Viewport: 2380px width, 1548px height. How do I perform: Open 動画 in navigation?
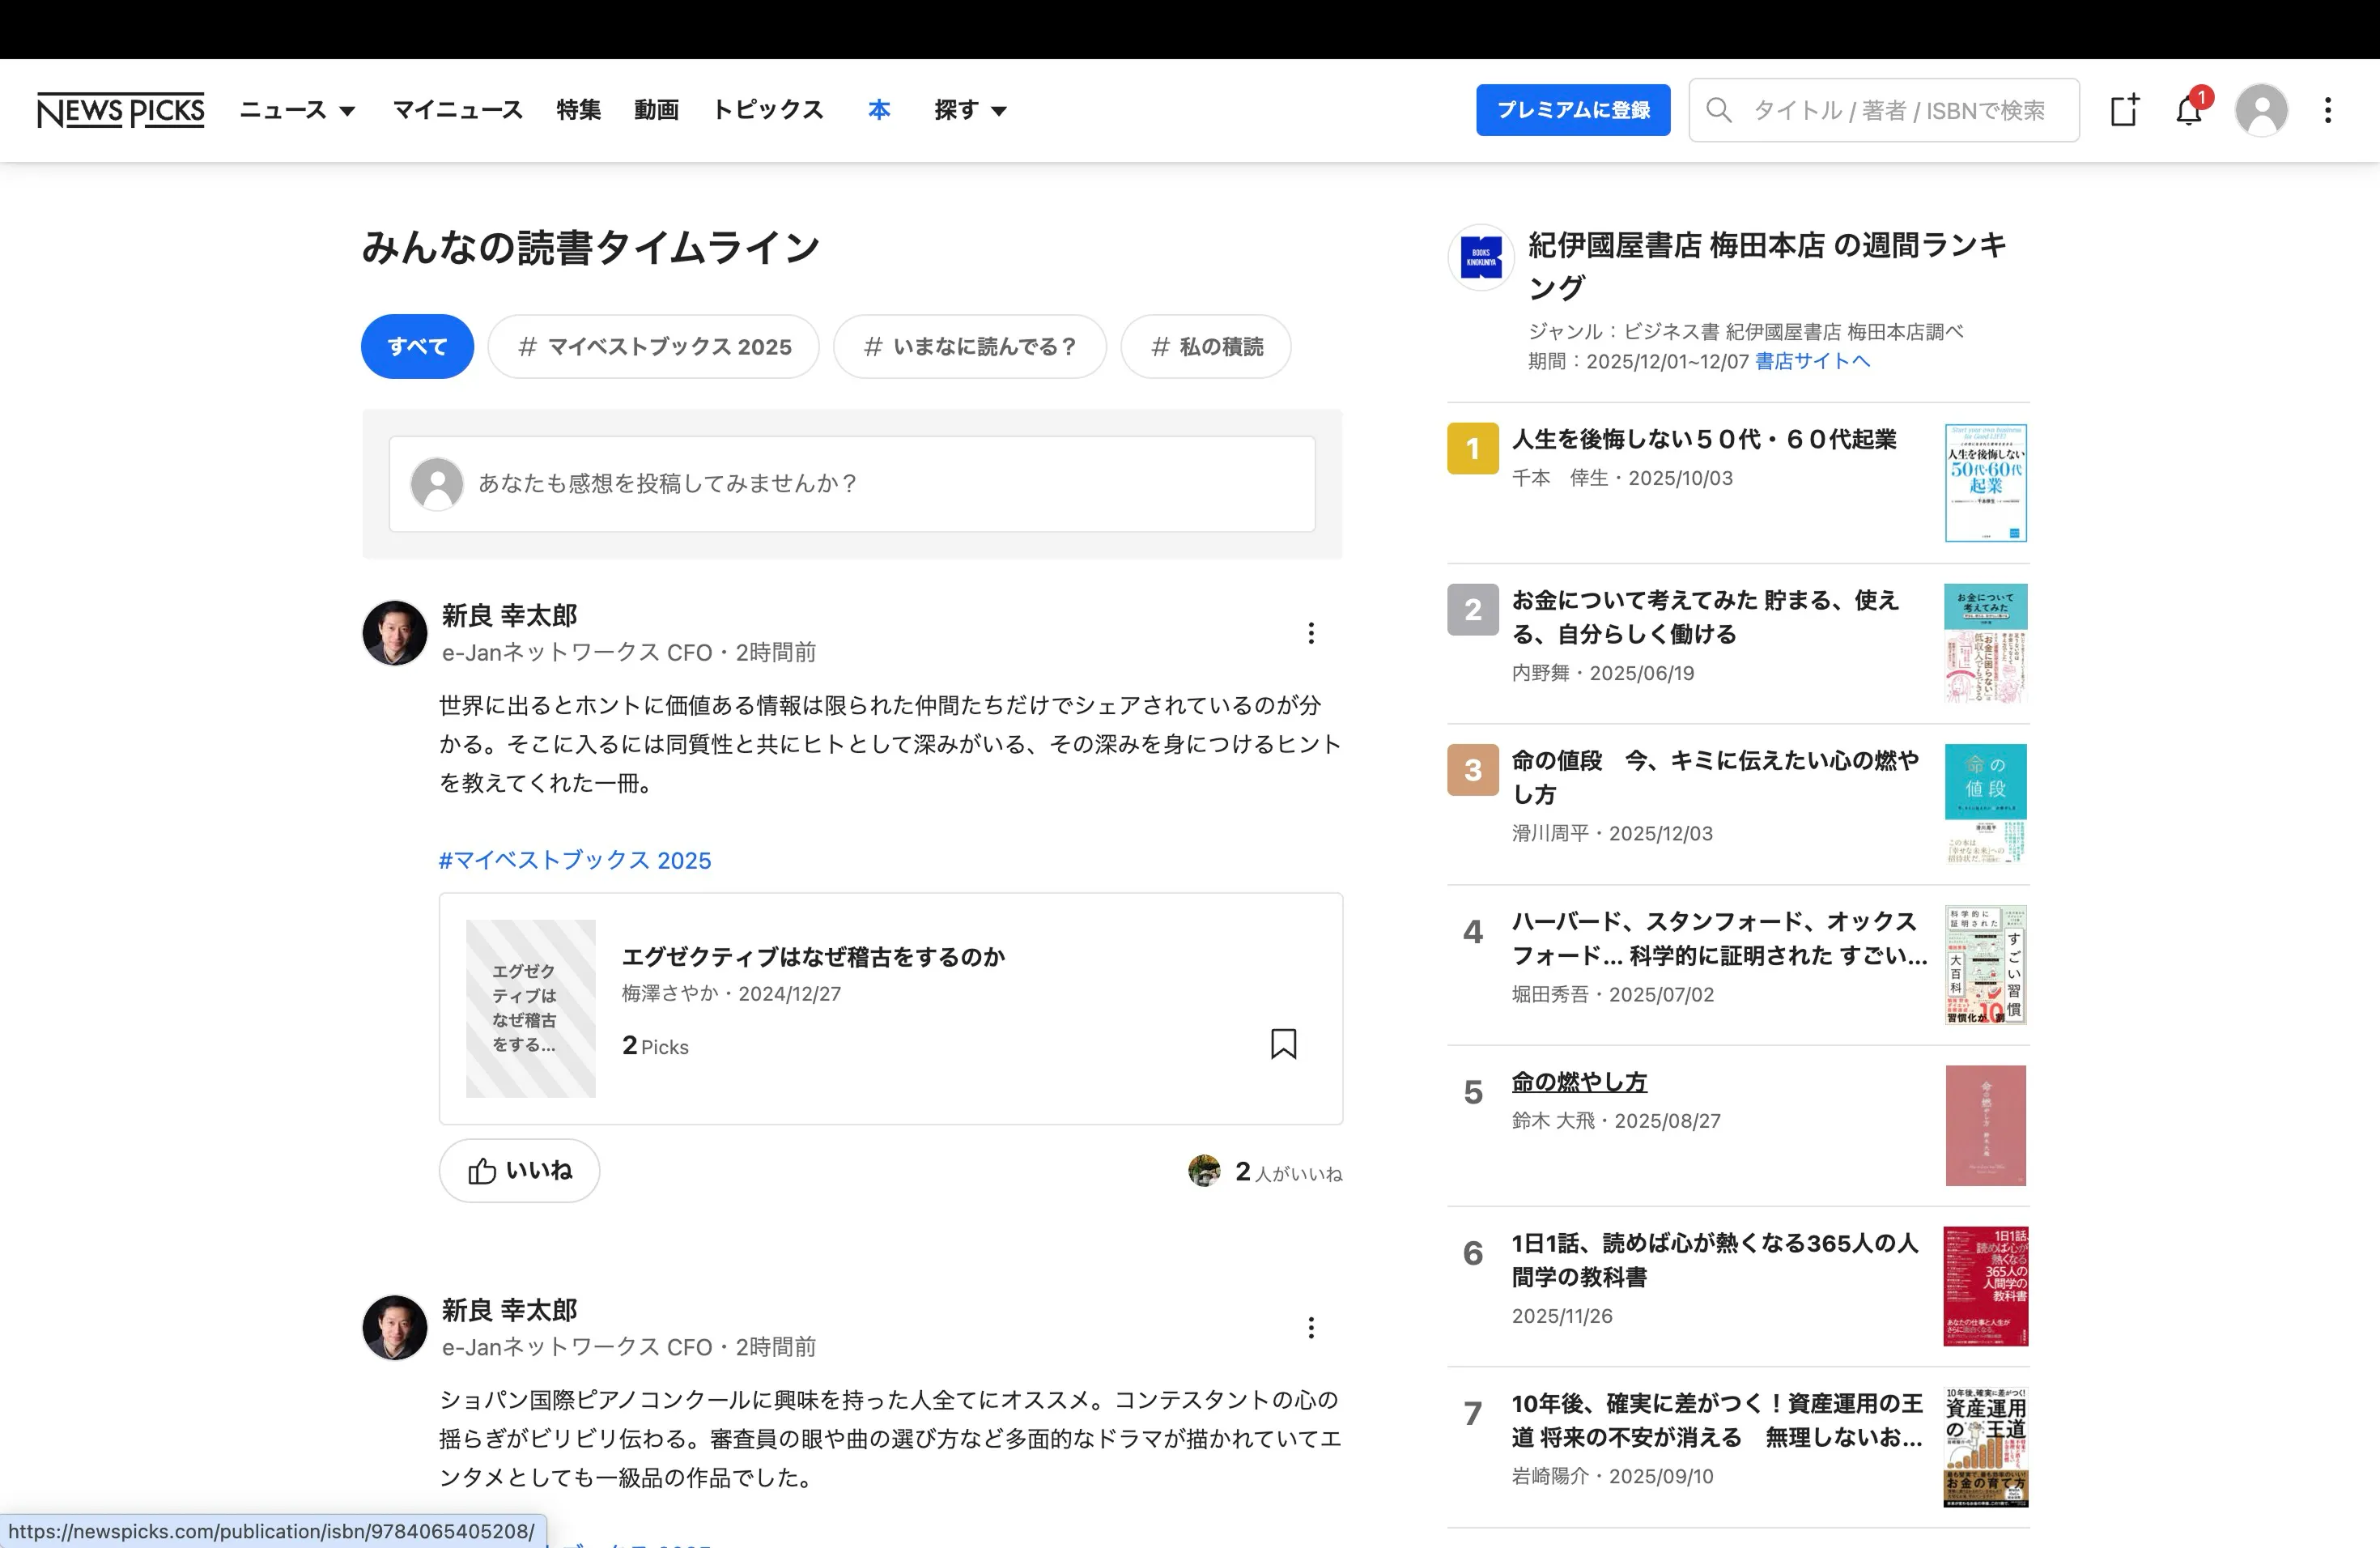click(656, 110)
